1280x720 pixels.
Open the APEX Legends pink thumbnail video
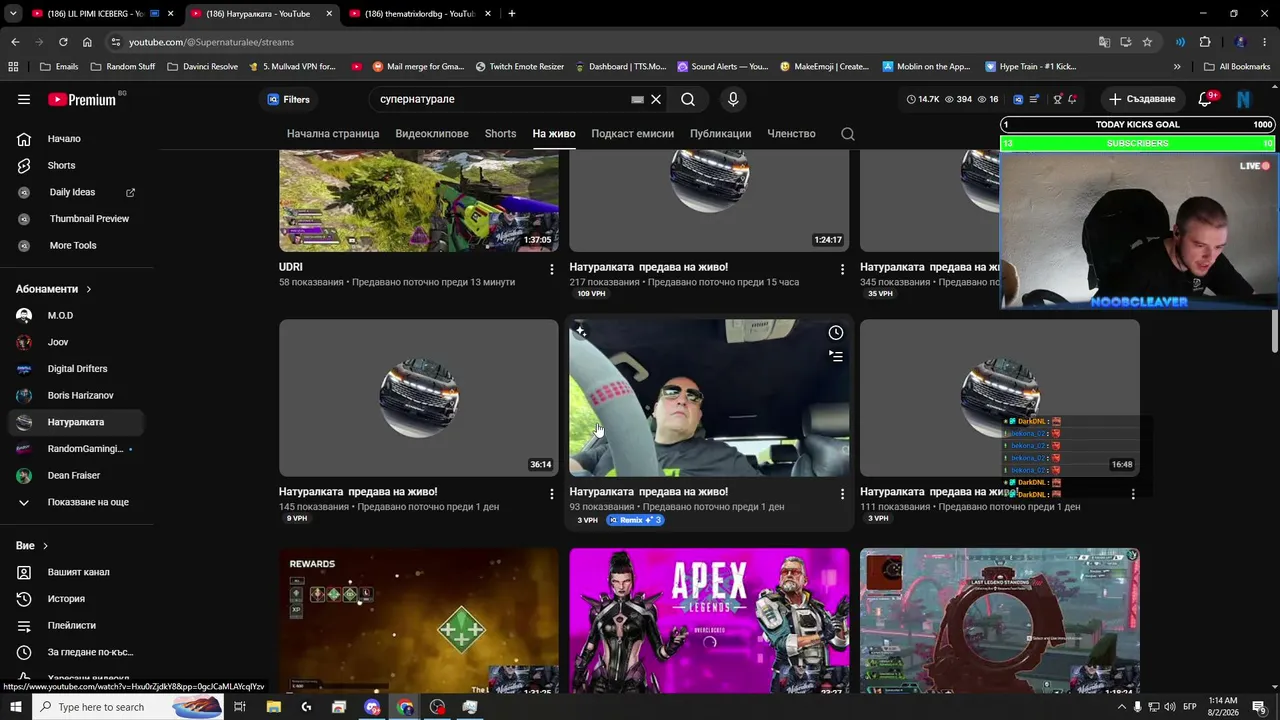[x=709, y=620]
